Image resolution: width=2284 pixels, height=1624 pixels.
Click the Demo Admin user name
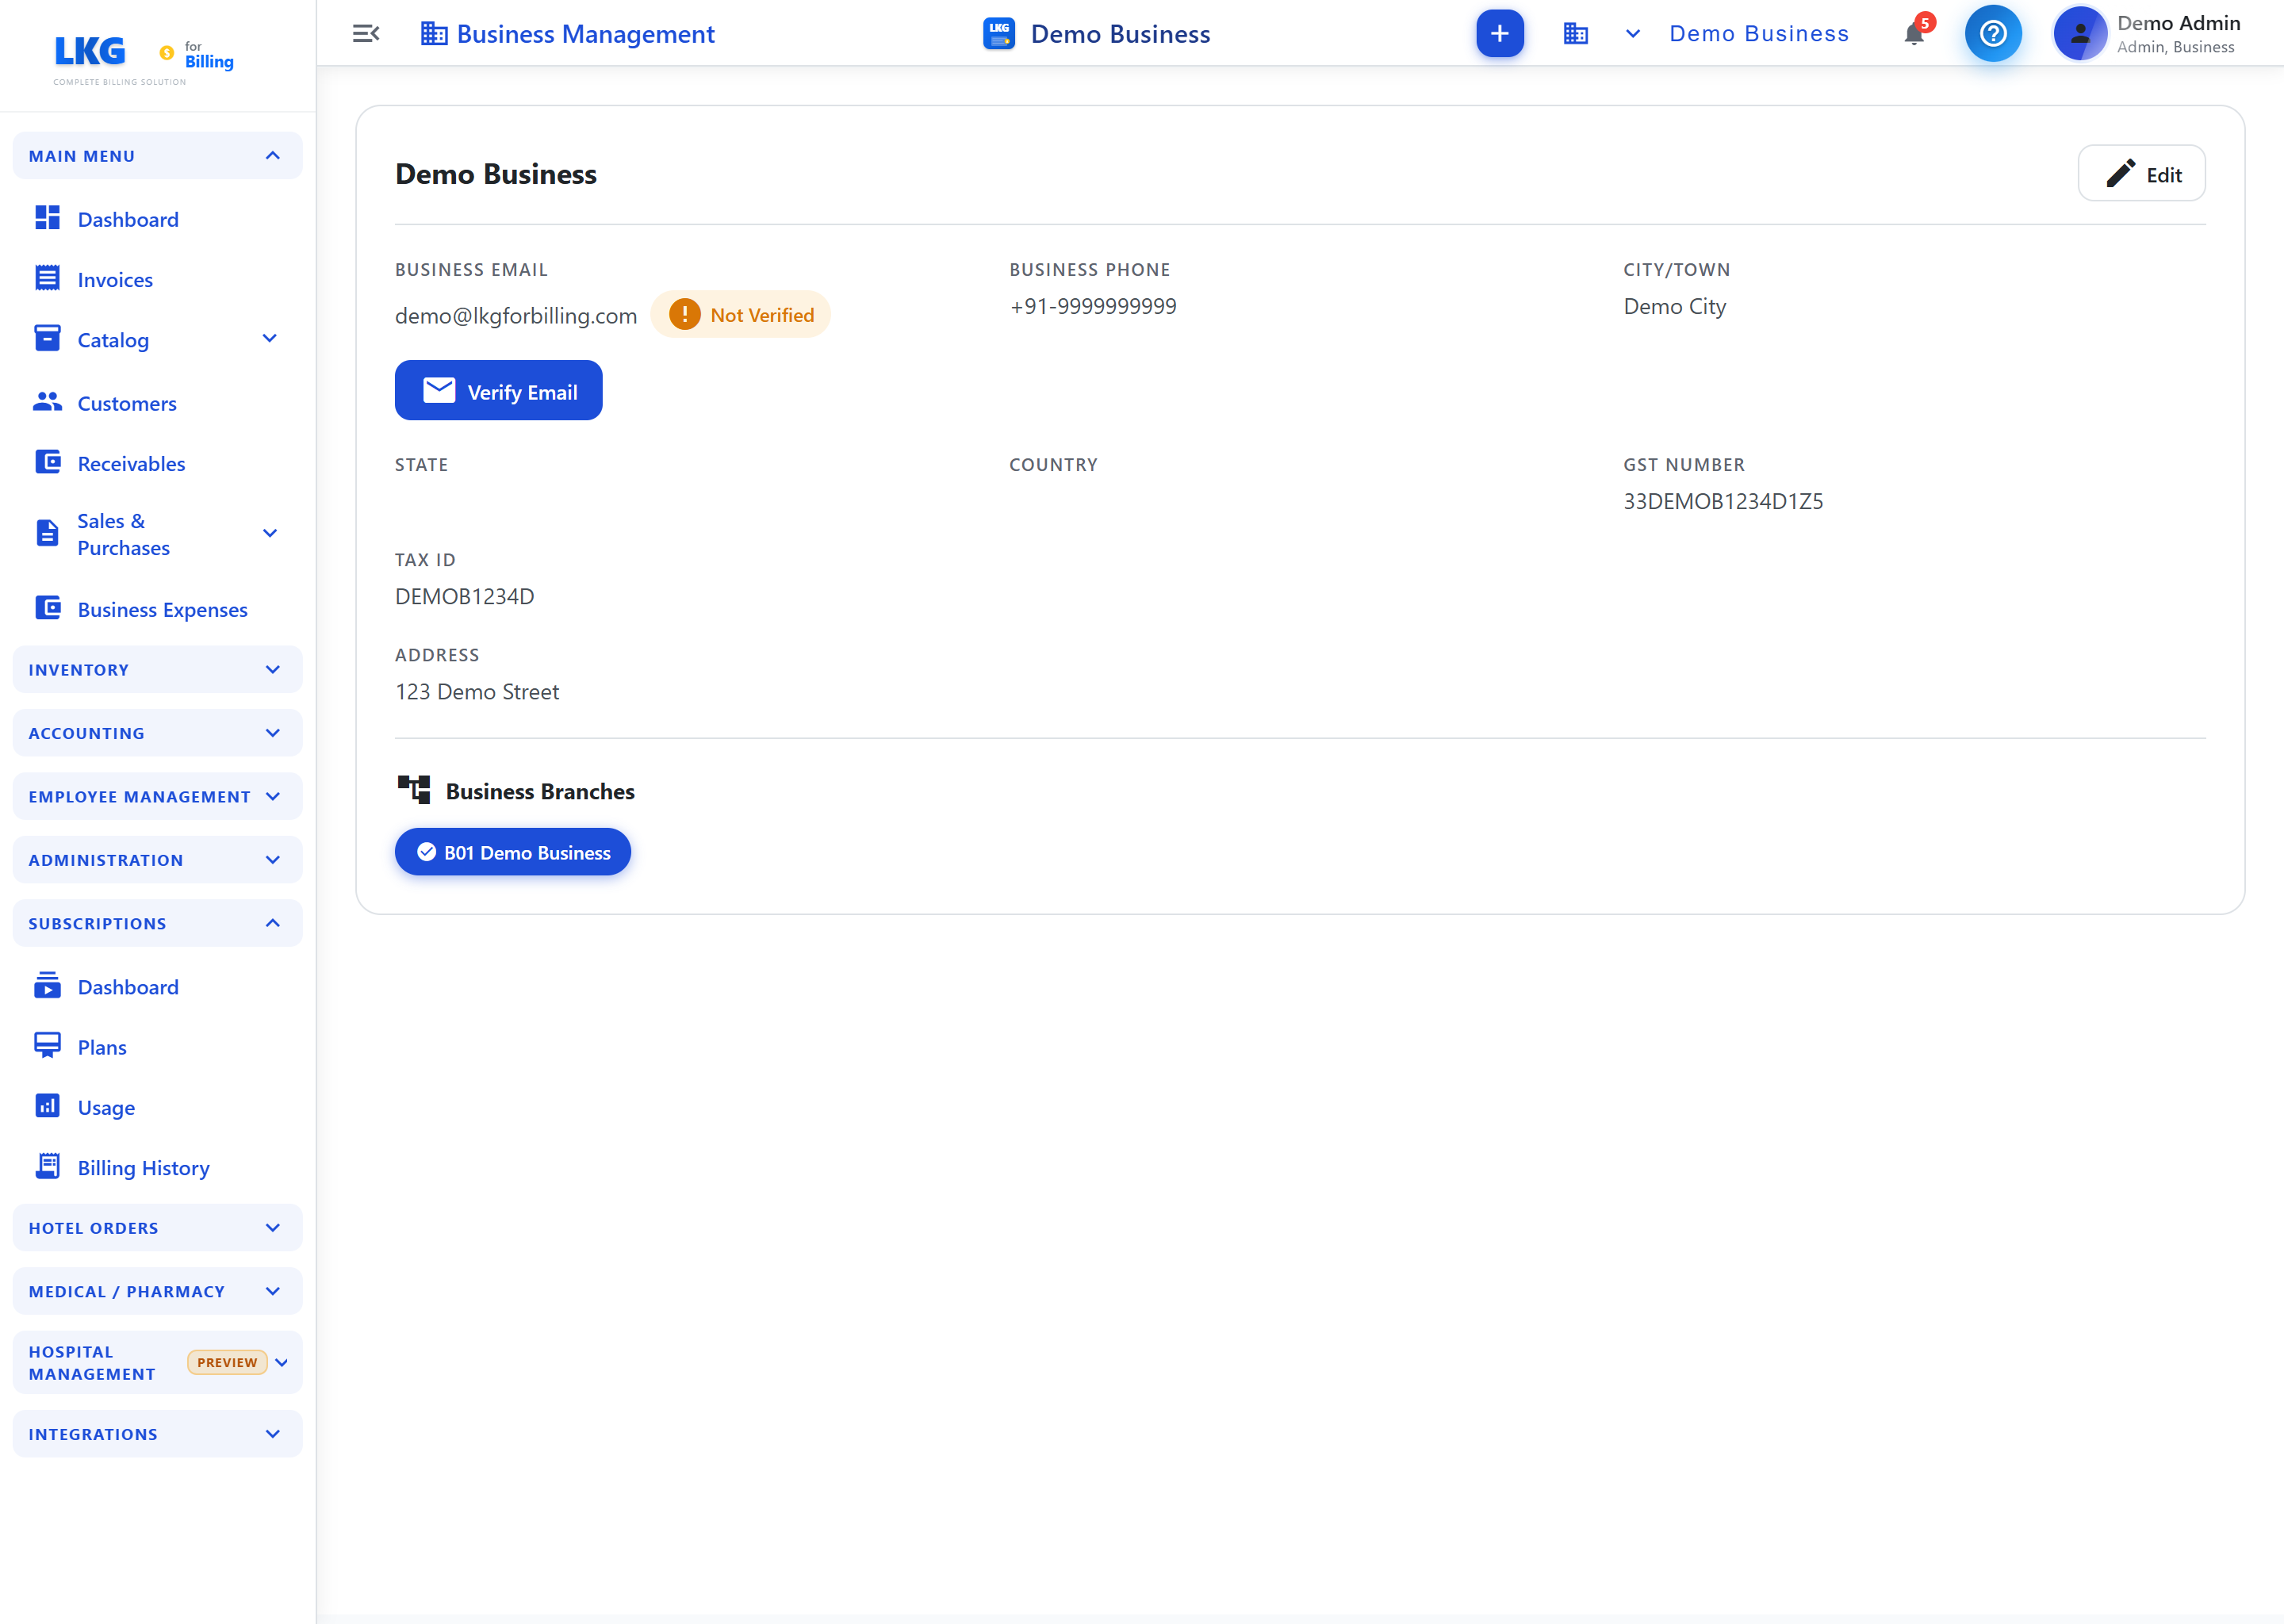(x=2178, y=23)
